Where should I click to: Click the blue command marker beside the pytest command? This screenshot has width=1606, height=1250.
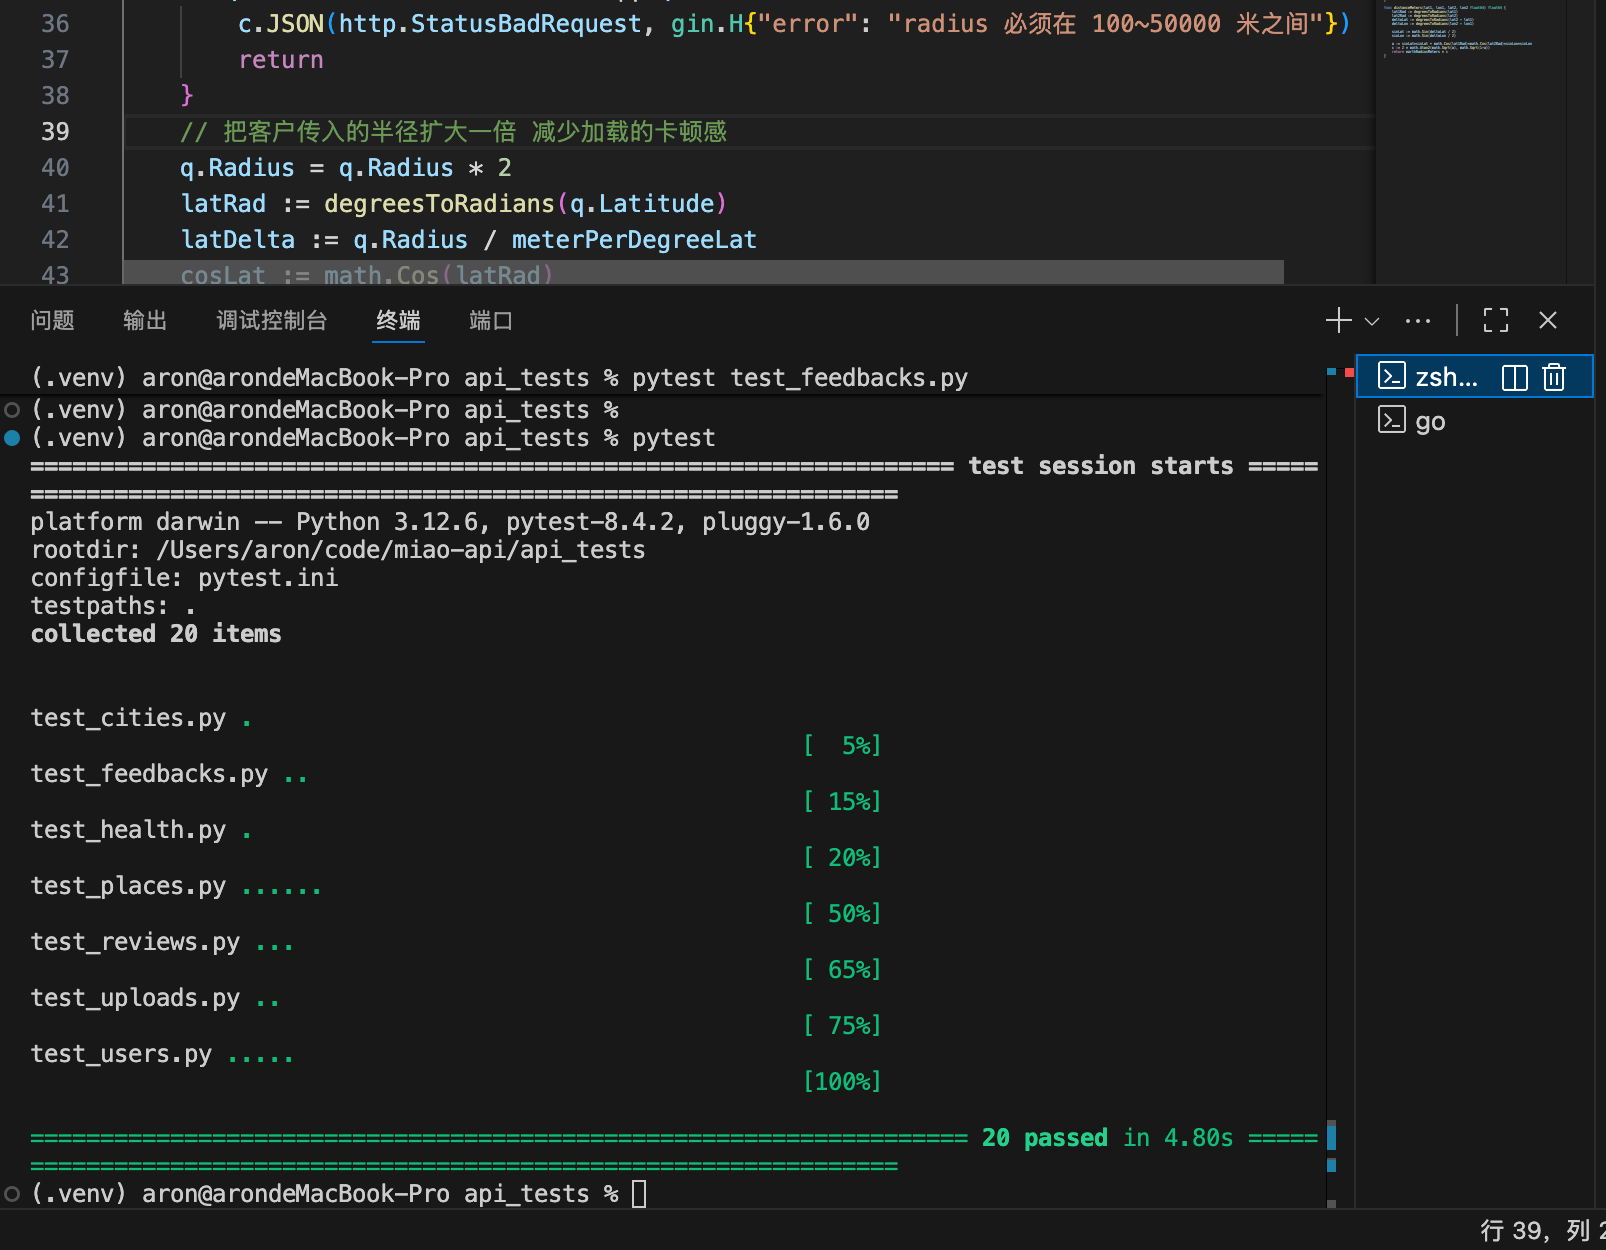tap(12, 438)
